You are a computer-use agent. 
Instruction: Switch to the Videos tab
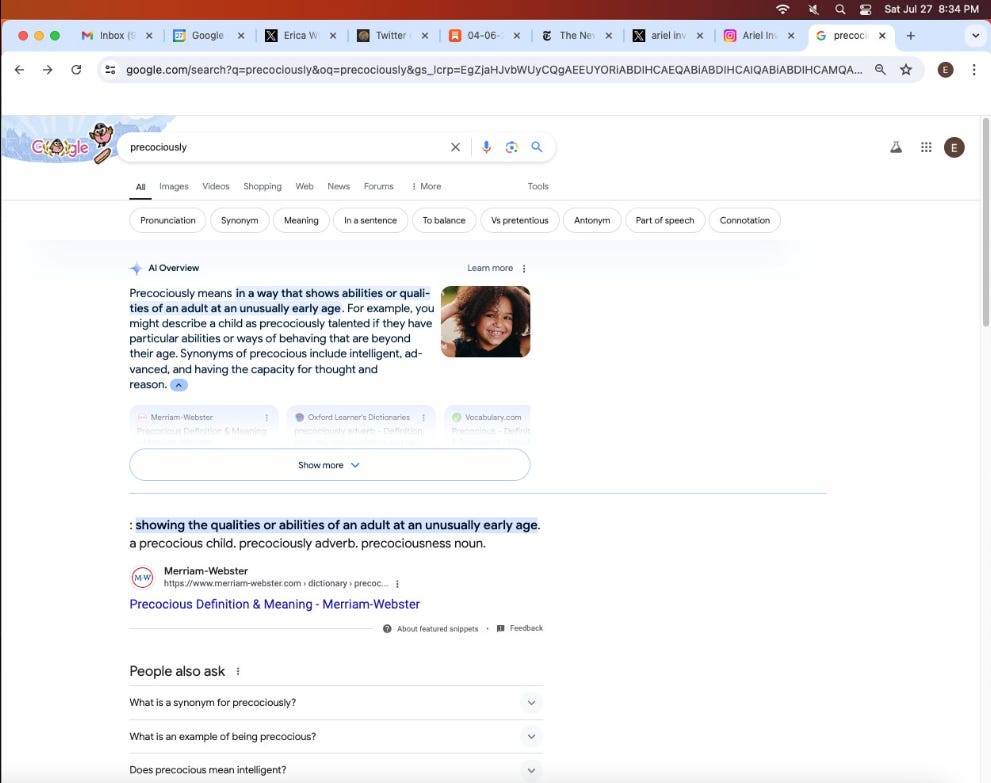click(x=216, y=186)
